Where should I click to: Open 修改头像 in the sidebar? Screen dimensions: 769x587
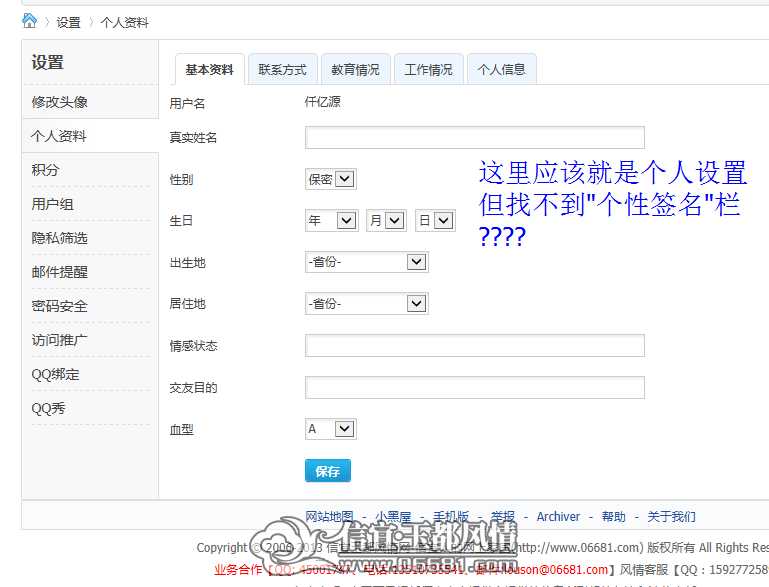click(59, 102)
